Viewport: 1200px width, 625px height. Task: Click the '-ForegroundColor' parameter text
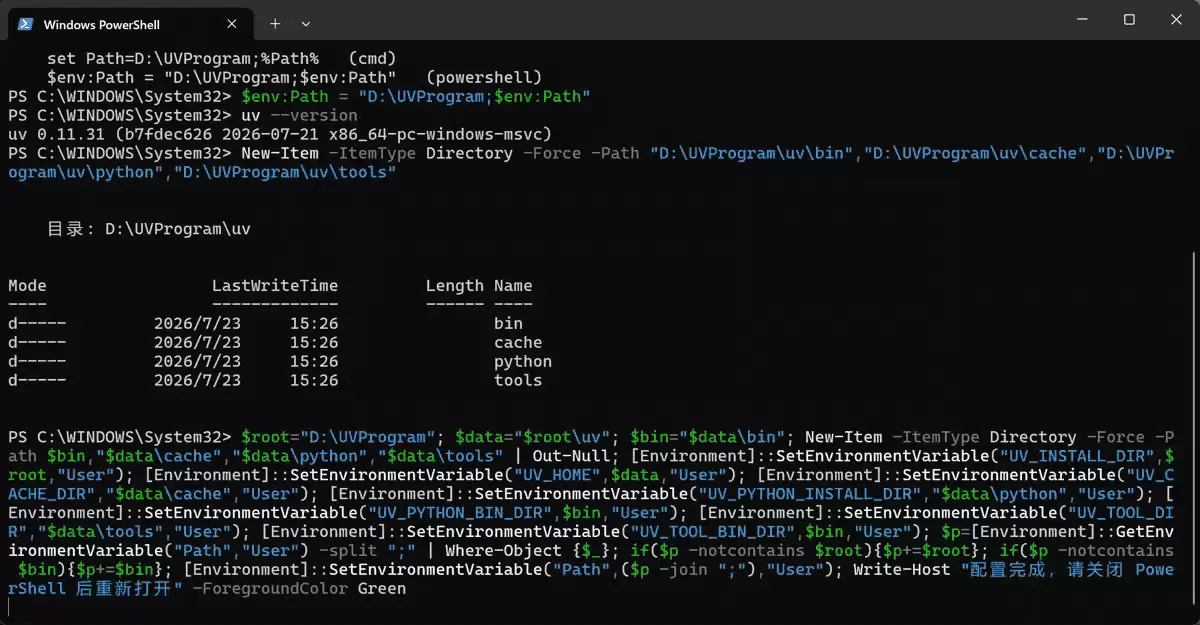[x=270, y=589]
